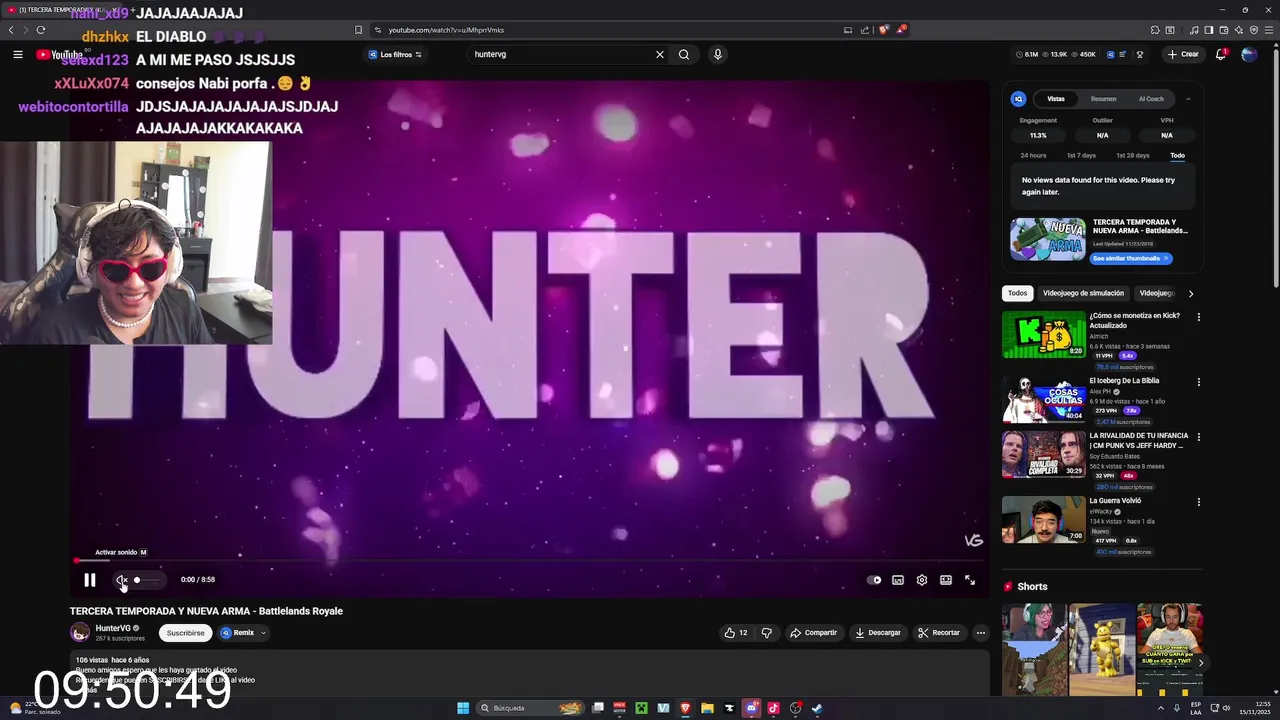Pause the video with the pause button

pos(90,580)
